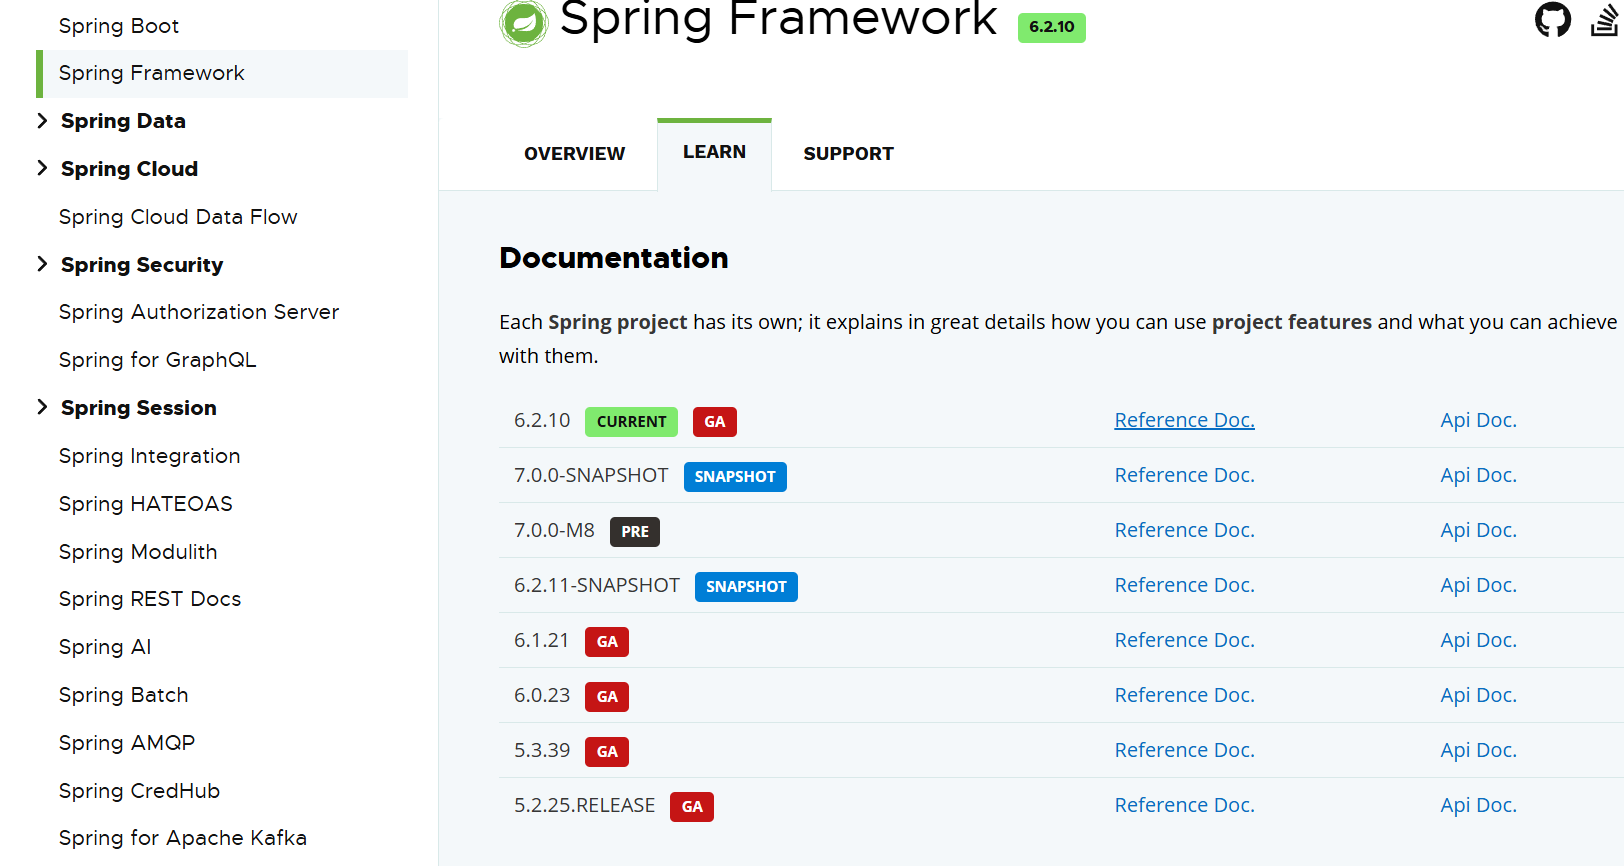Click the GA badge for 6.0.23

607,697
